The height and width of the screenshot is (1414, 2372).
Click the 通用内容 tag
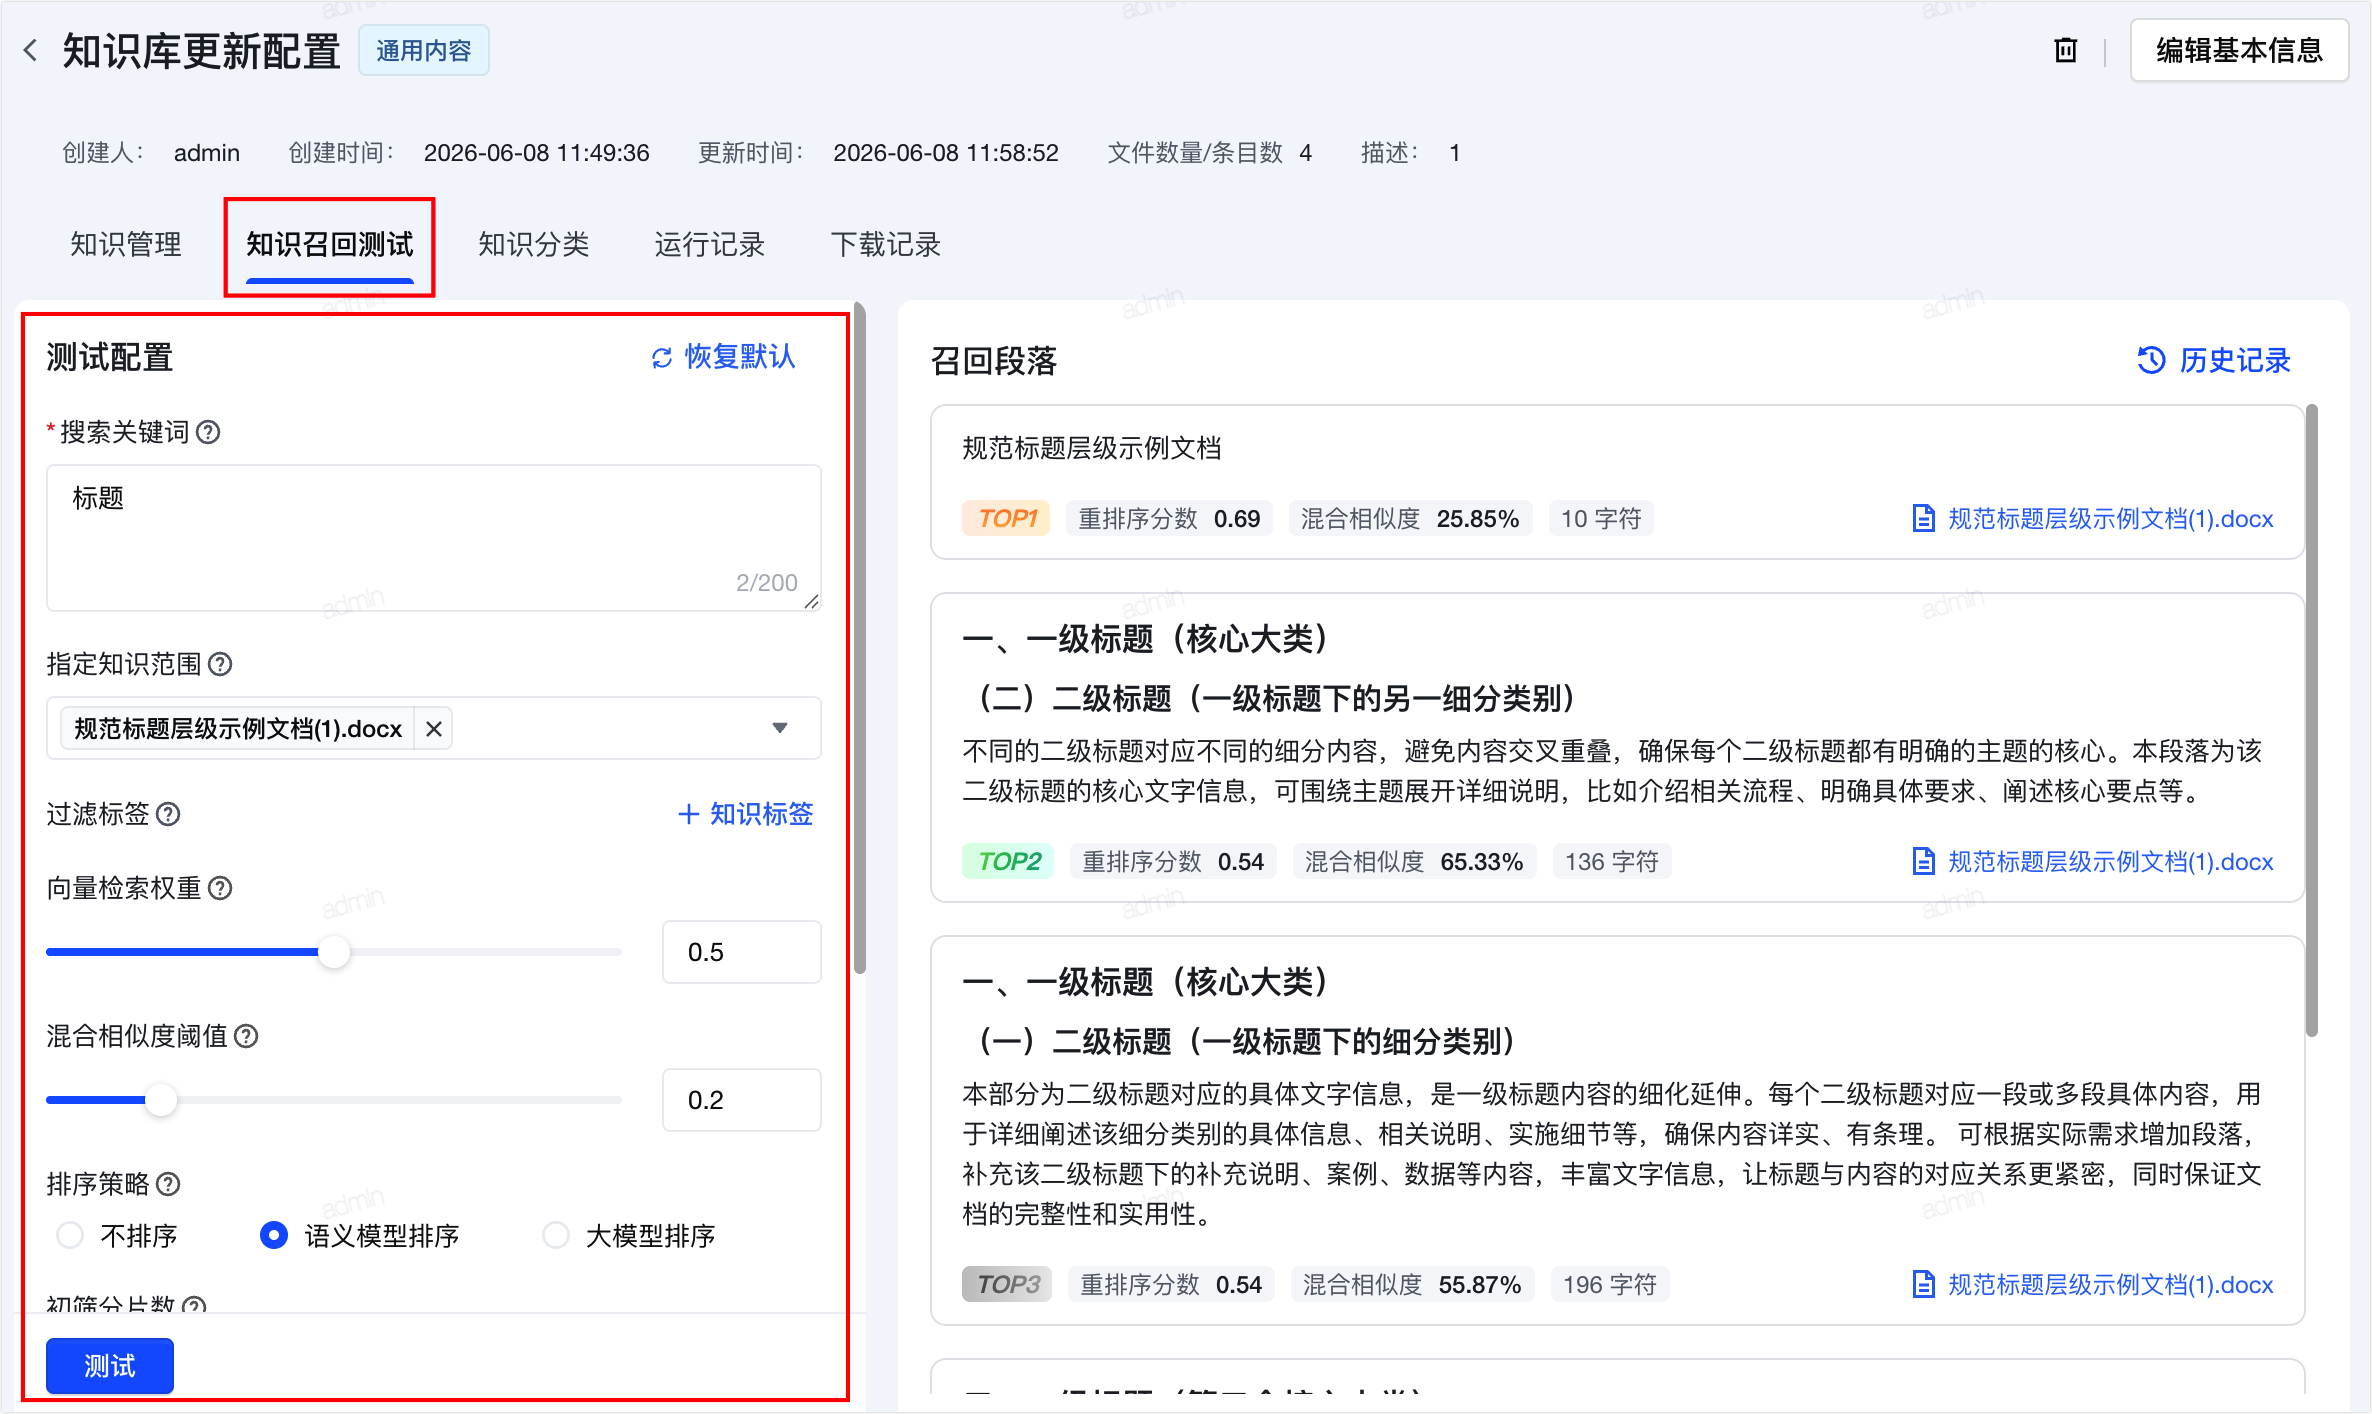pos(424,50)
